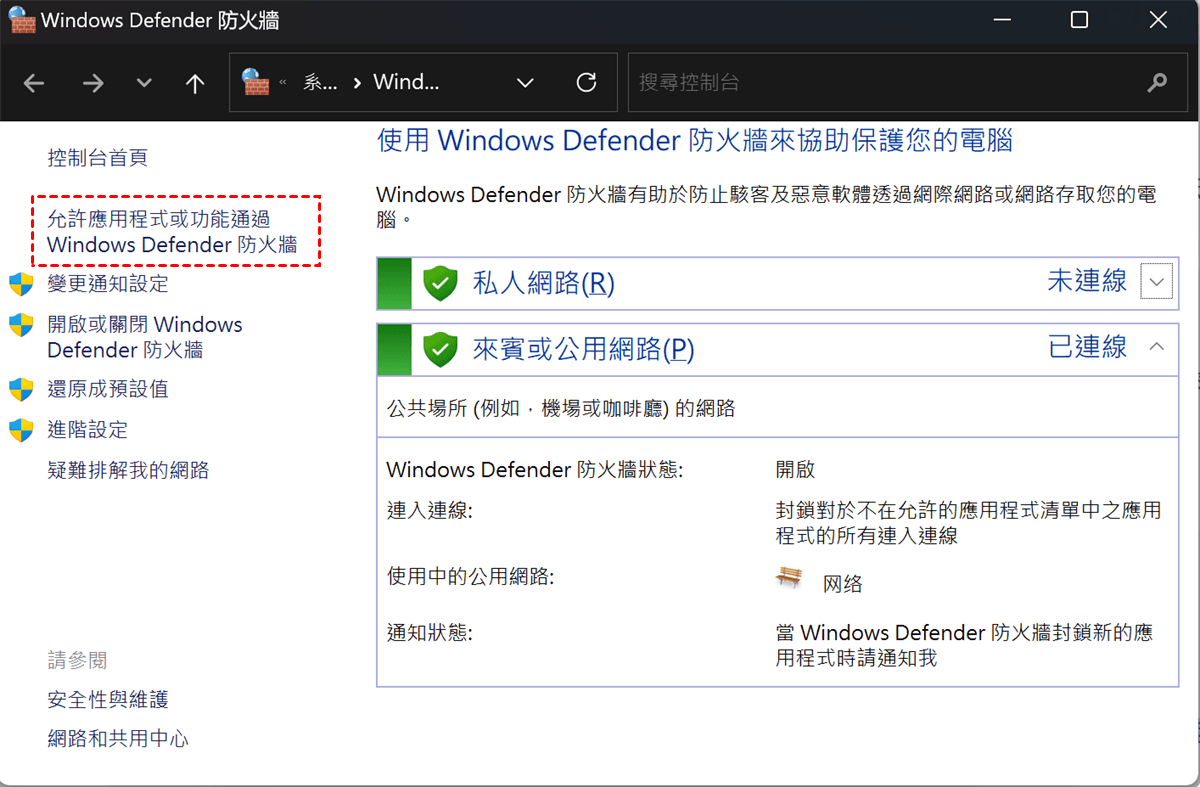
Task: Click the 開啟 firewall status value
Action: 796,470
